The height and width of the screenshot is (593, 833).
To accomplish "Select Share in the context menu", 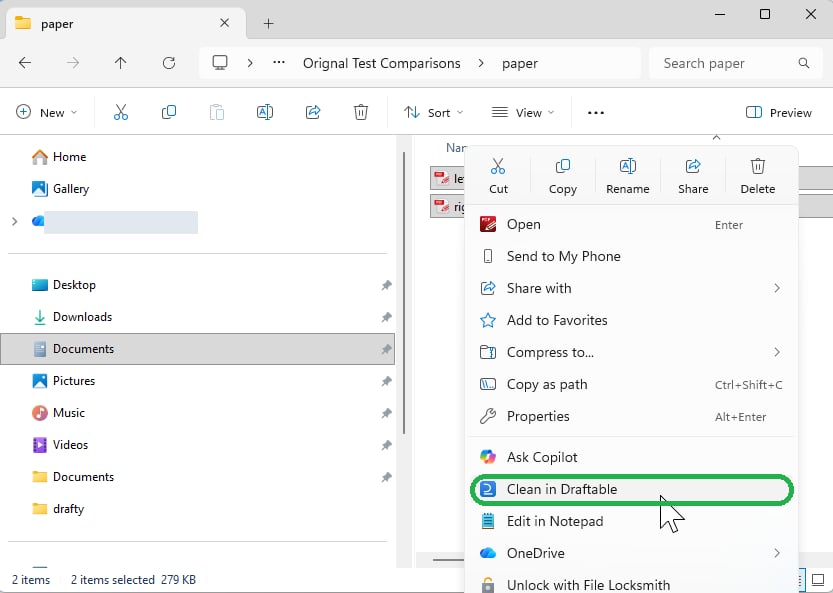I will [x=693, y=176].
